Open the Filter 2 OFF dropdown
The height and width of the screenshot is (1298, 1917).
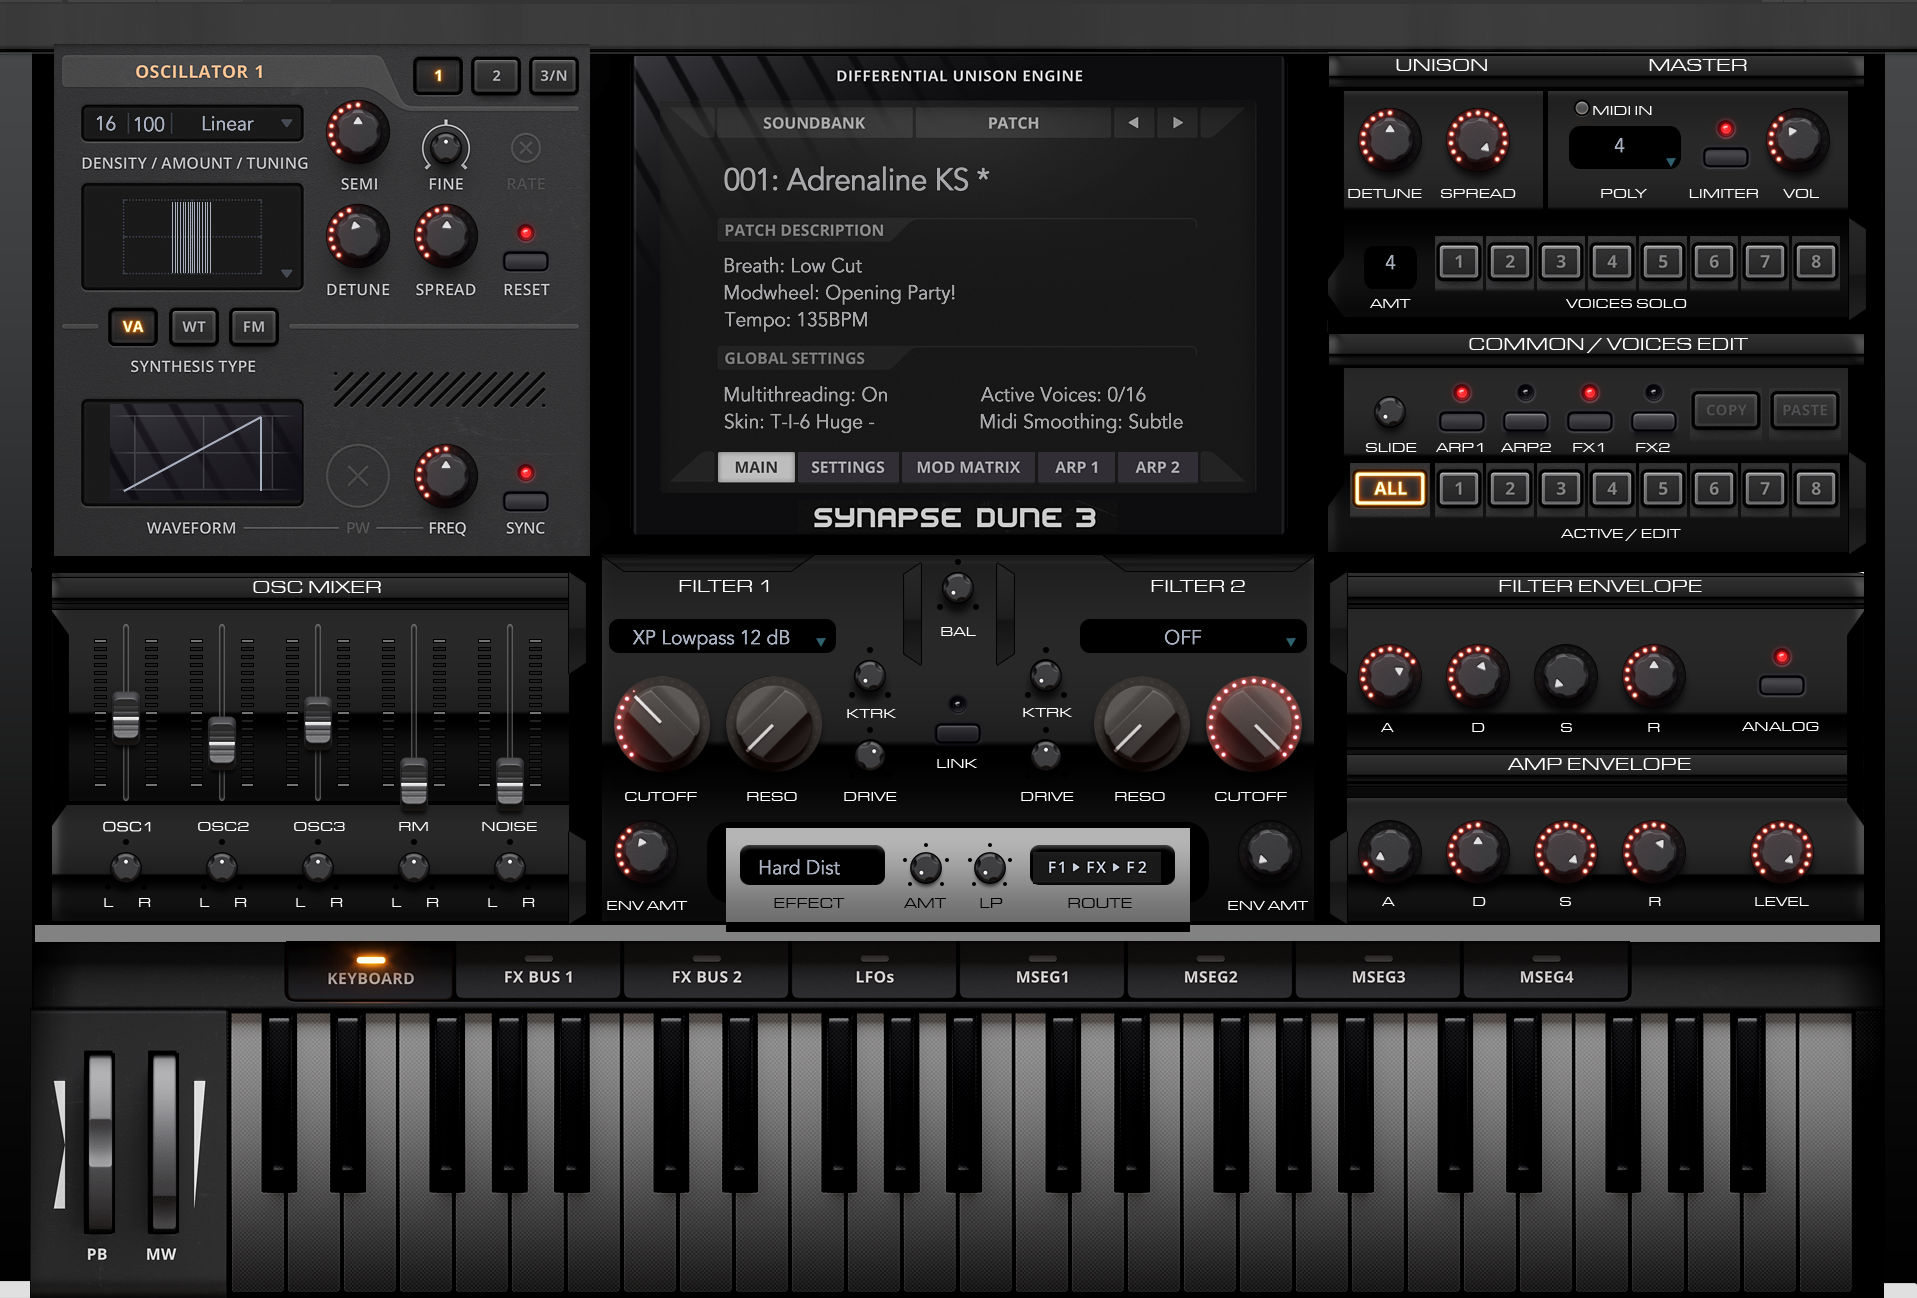(1193, 637)
